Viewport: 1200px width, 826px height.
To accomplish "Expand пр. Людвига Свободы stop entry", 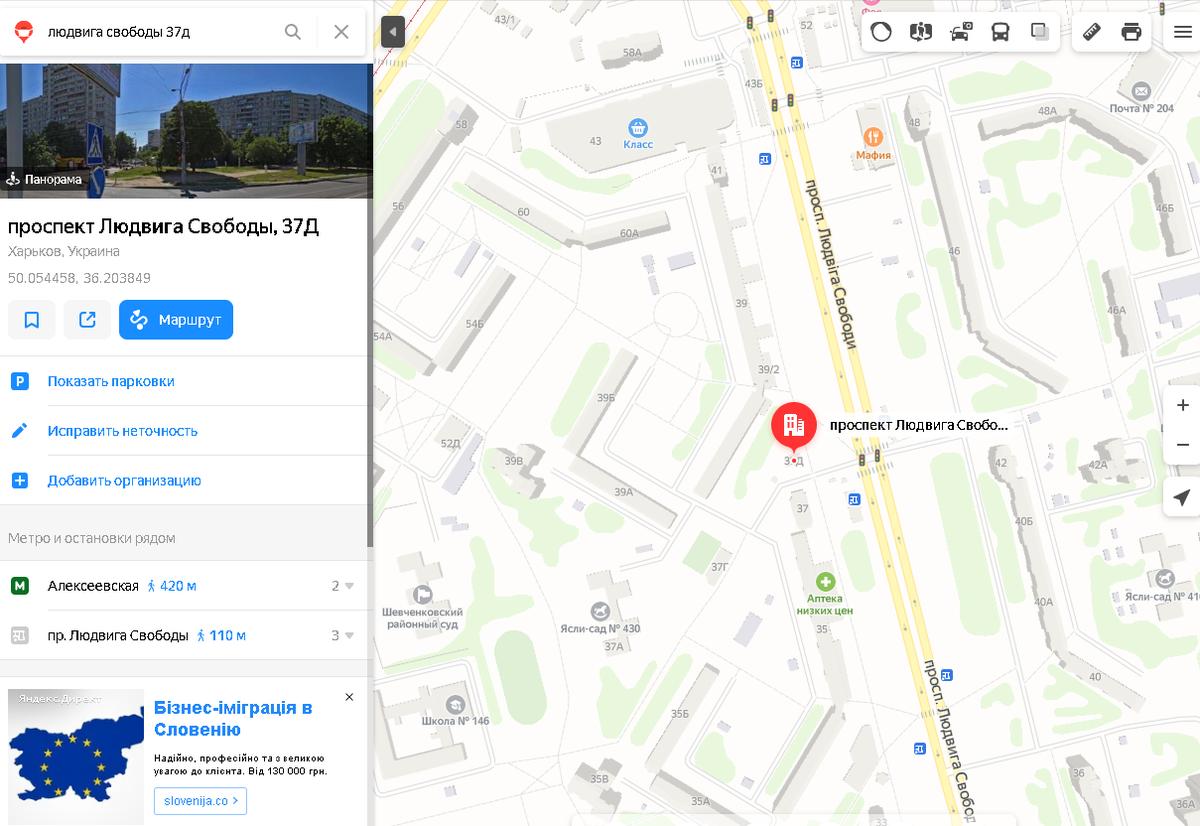I will coord(185,635).
